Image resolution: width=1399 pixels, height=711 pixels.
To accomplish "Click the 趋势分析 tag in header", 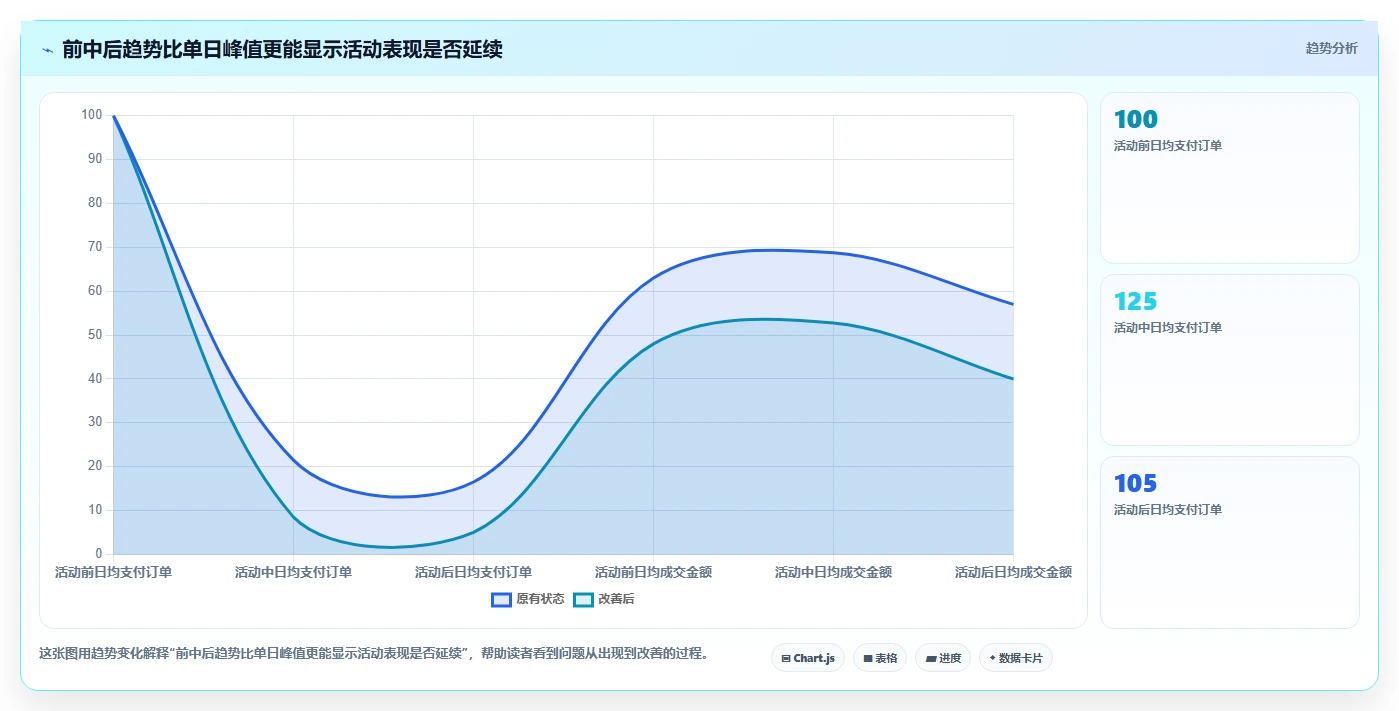I will coord(1331,48).
